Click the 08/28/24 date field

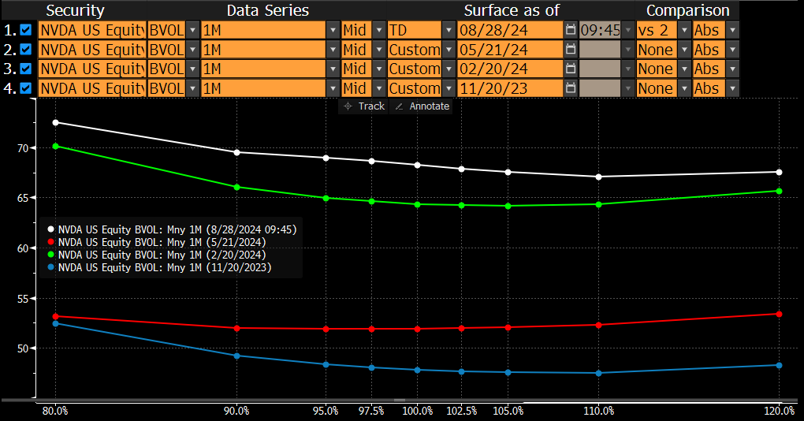click(510, 30)
